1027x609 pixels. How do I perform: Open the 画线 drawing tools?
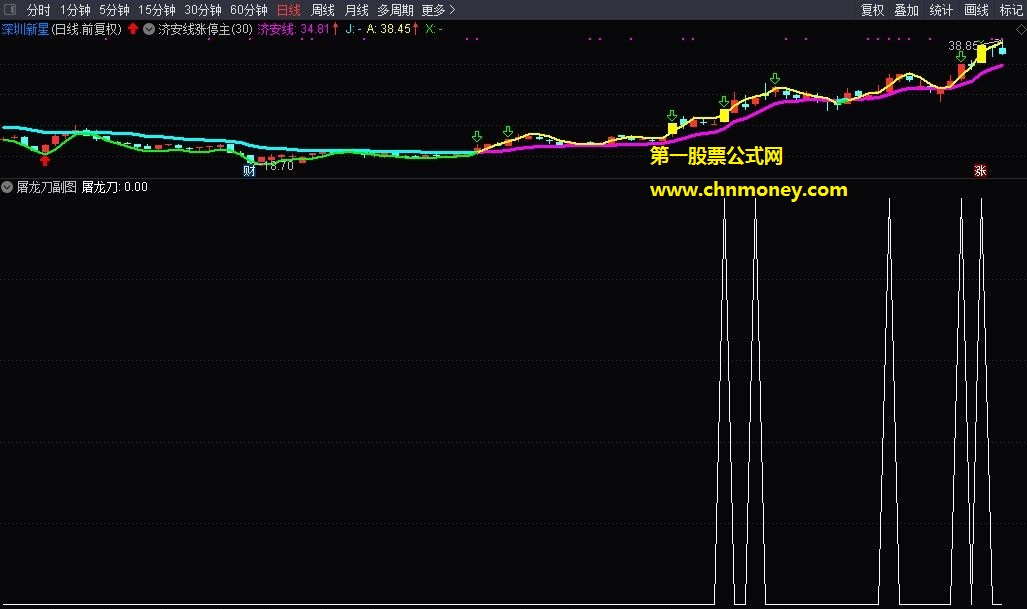[977, 10]
